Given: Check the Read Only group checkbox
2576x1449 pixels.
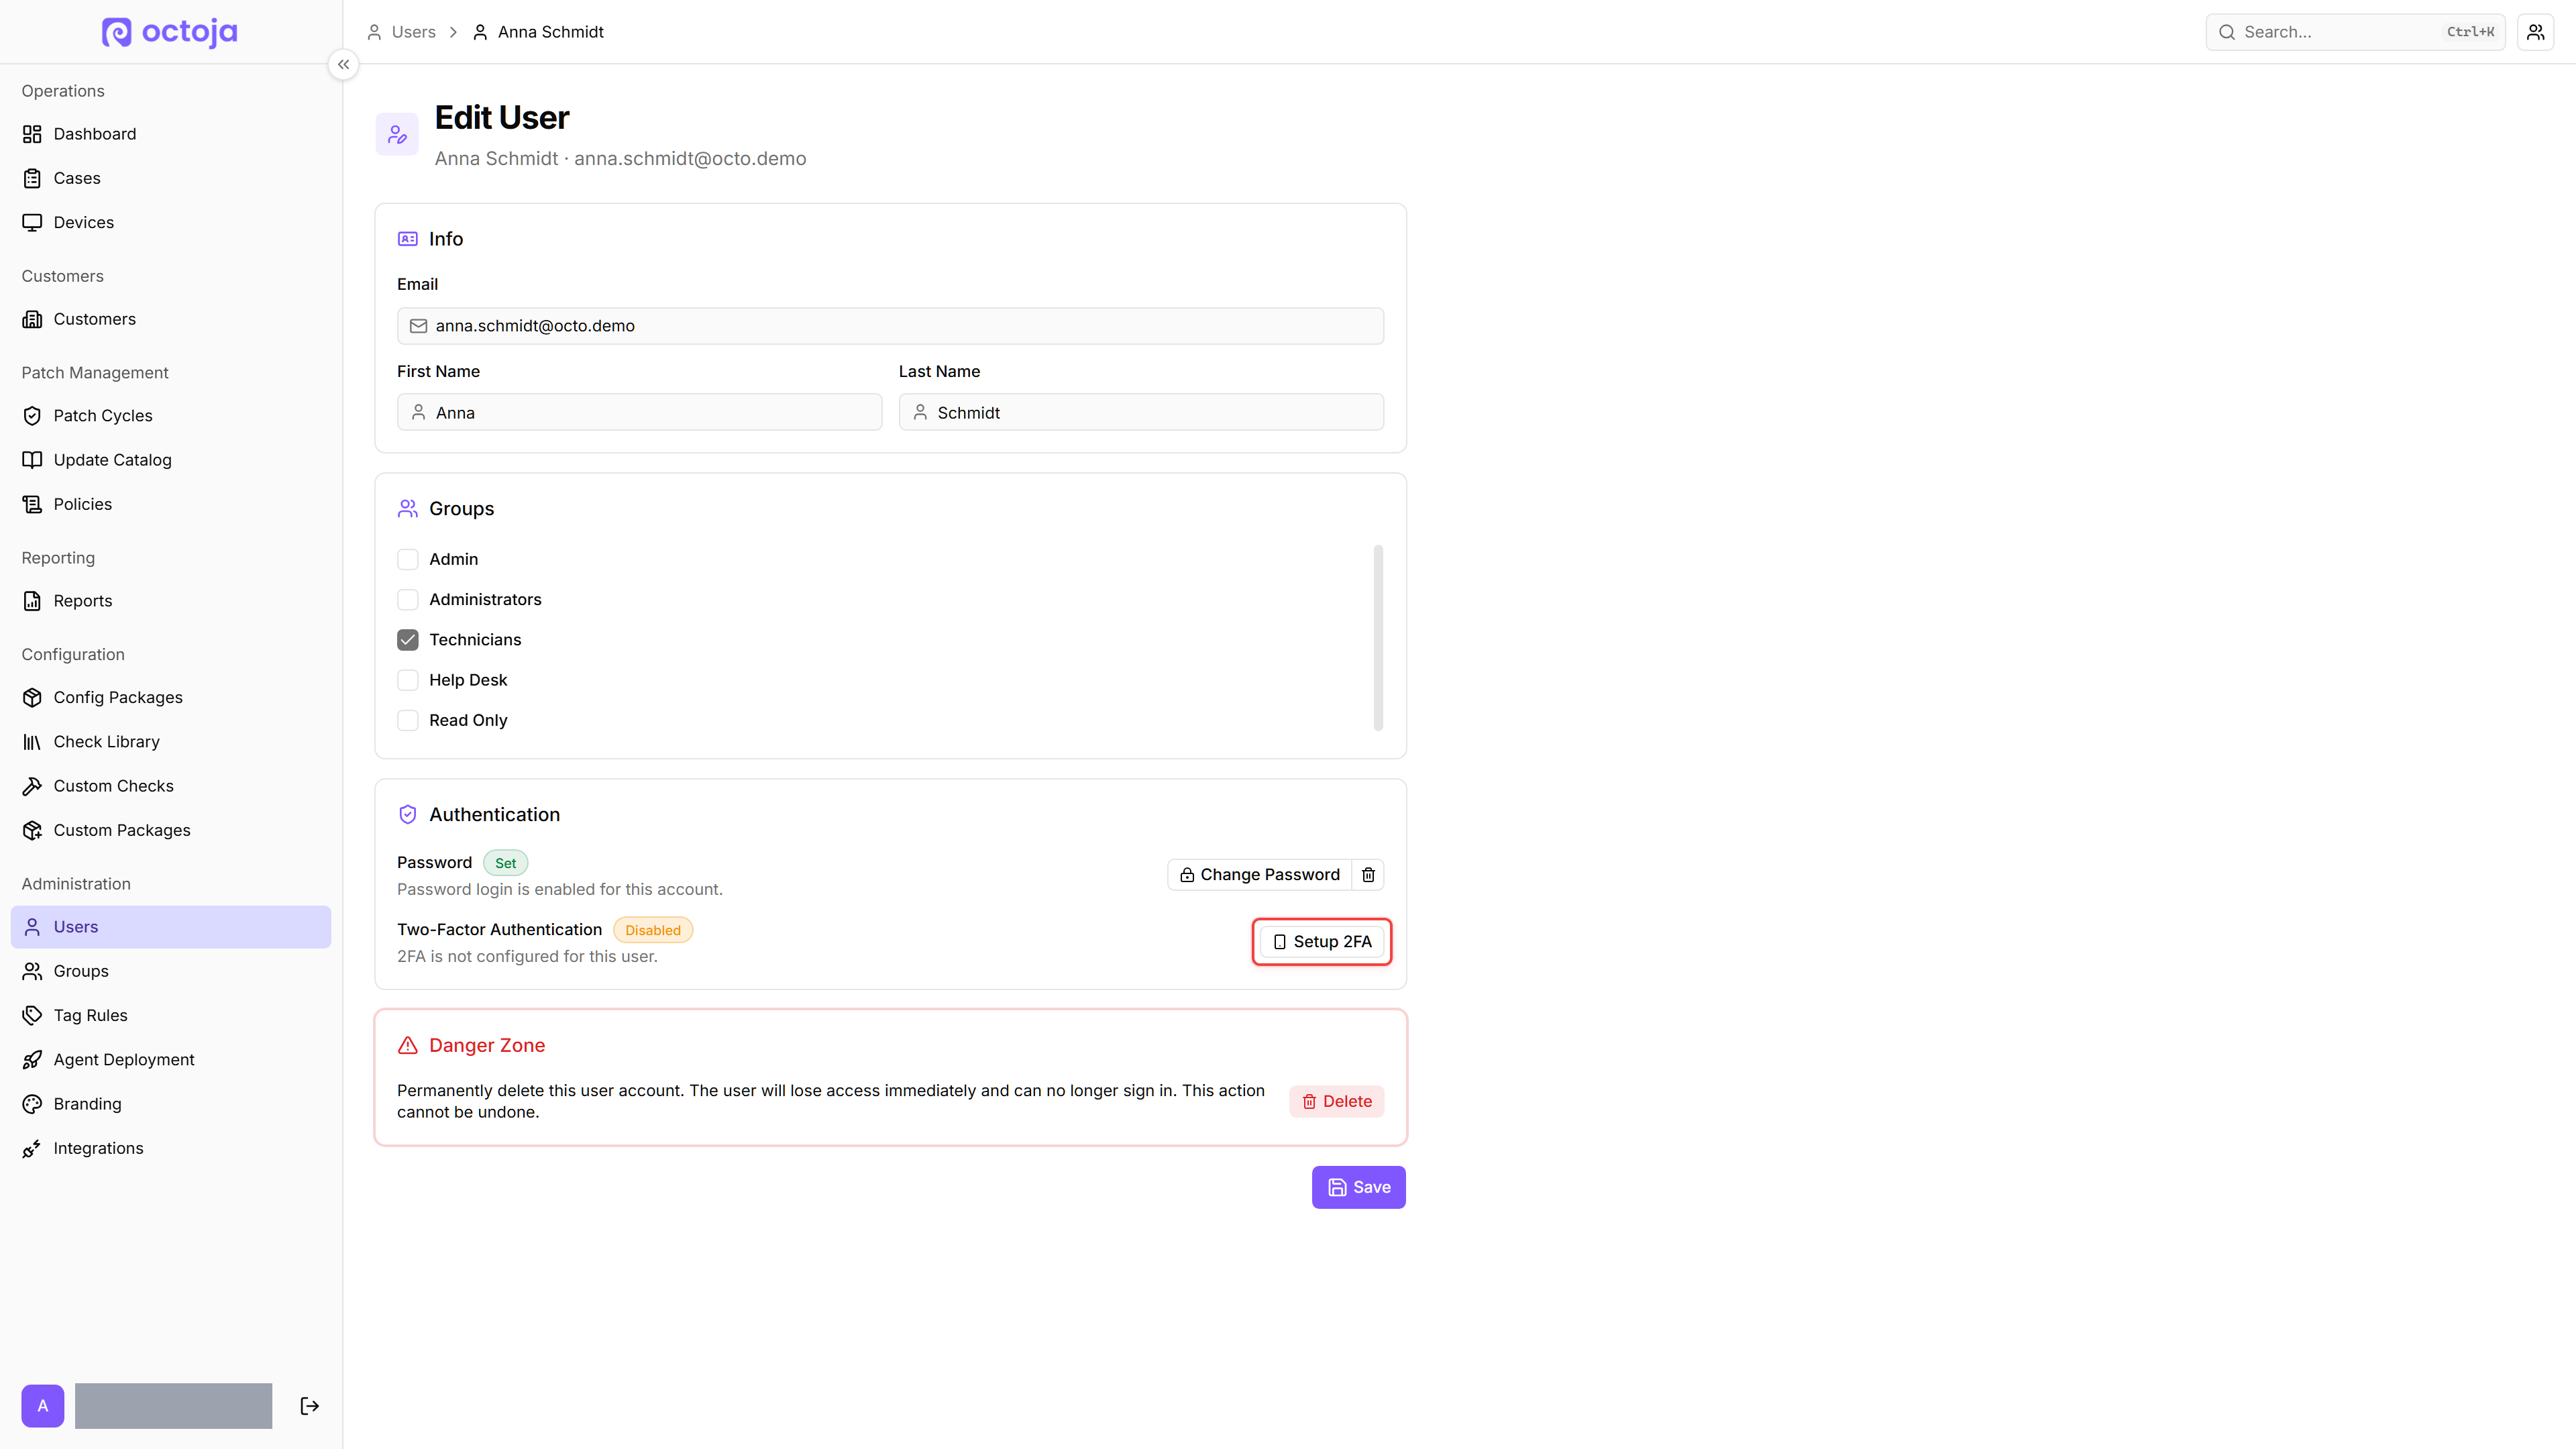Looking at the screenshot, I should 408,720.
